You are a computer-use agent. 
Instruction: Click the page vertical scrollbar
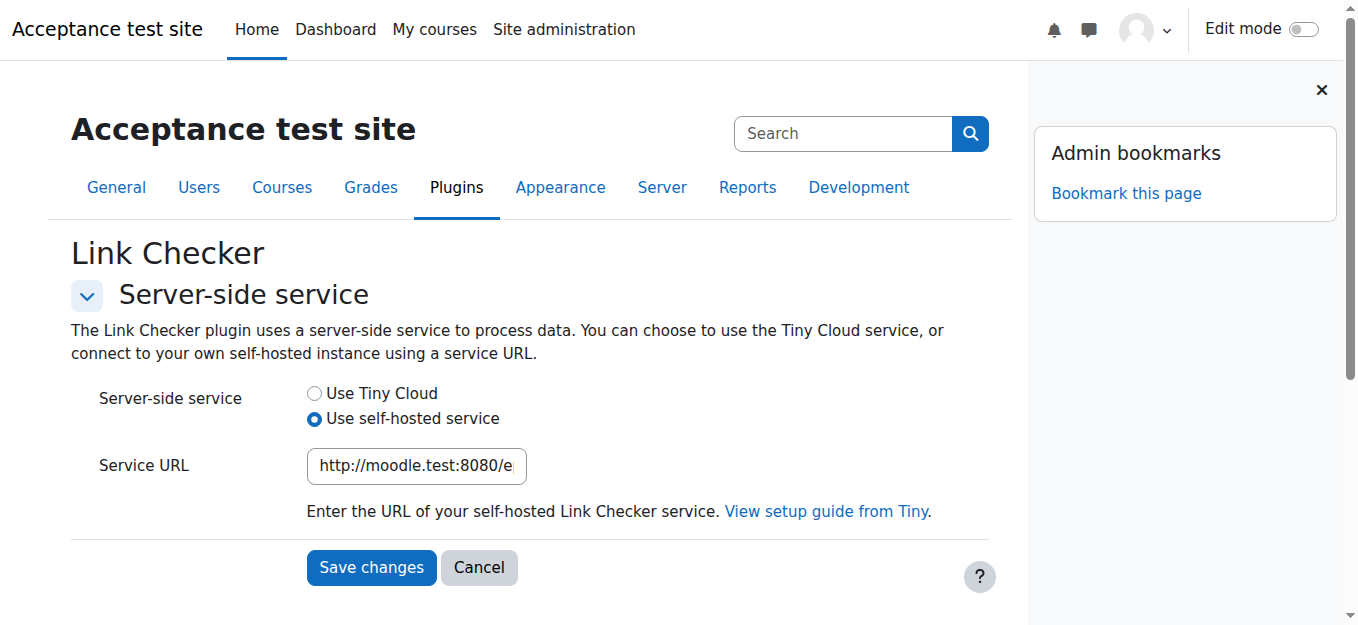click(1350, 200)
